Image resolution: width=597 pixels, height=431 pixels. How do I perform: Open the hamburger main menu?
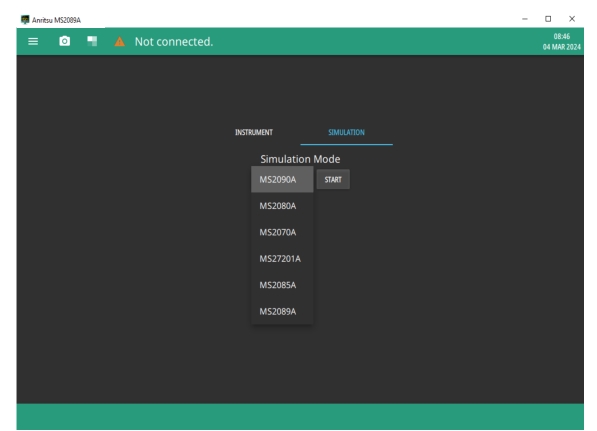[33, 42]
